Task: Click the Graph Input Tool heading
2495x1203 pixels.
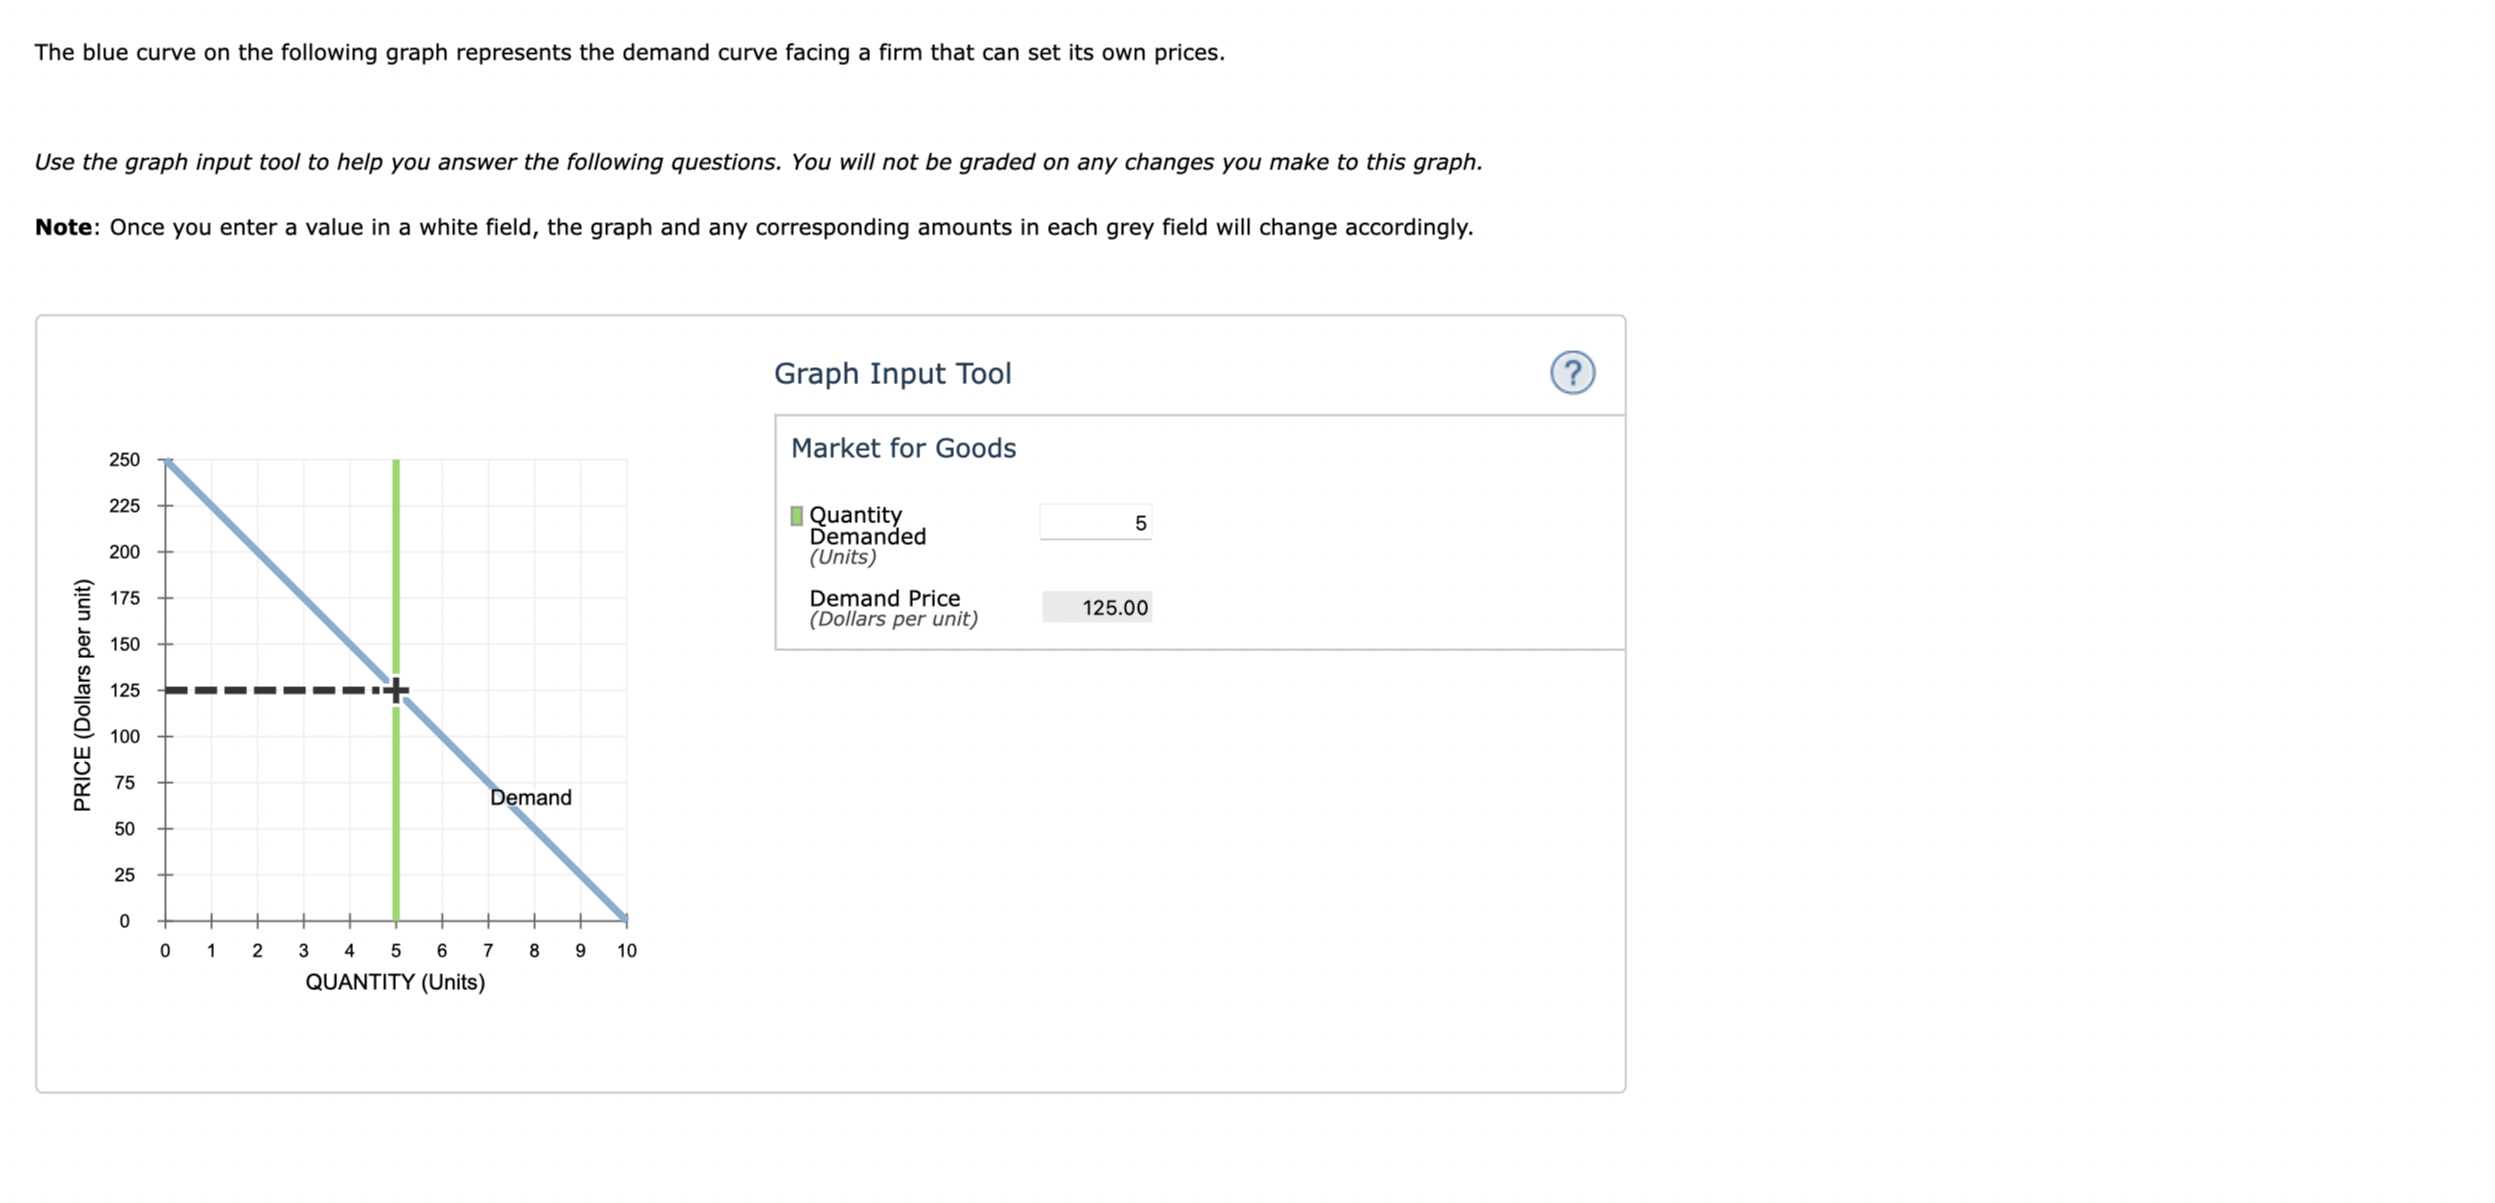Action: tap(892, 373)
